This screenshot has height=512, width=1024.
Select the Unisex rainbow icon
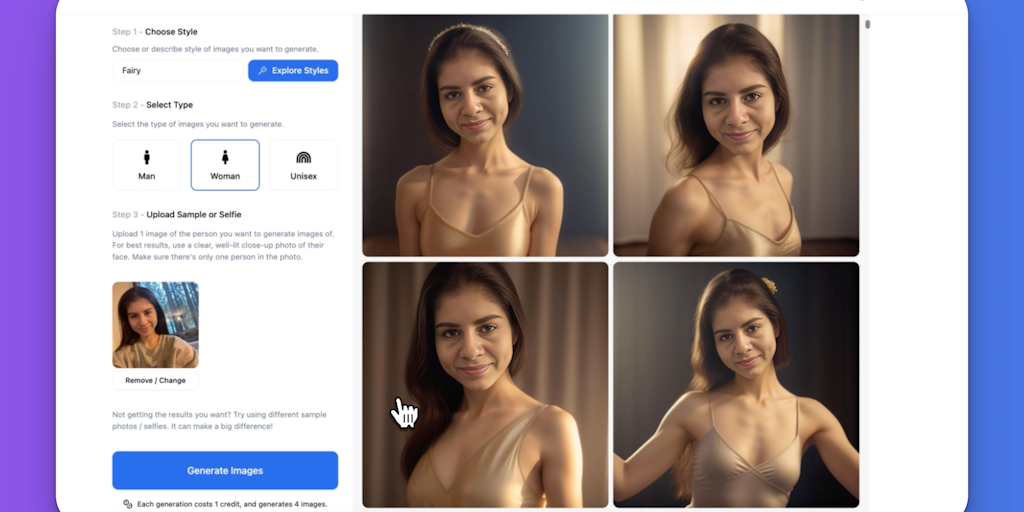304,157
